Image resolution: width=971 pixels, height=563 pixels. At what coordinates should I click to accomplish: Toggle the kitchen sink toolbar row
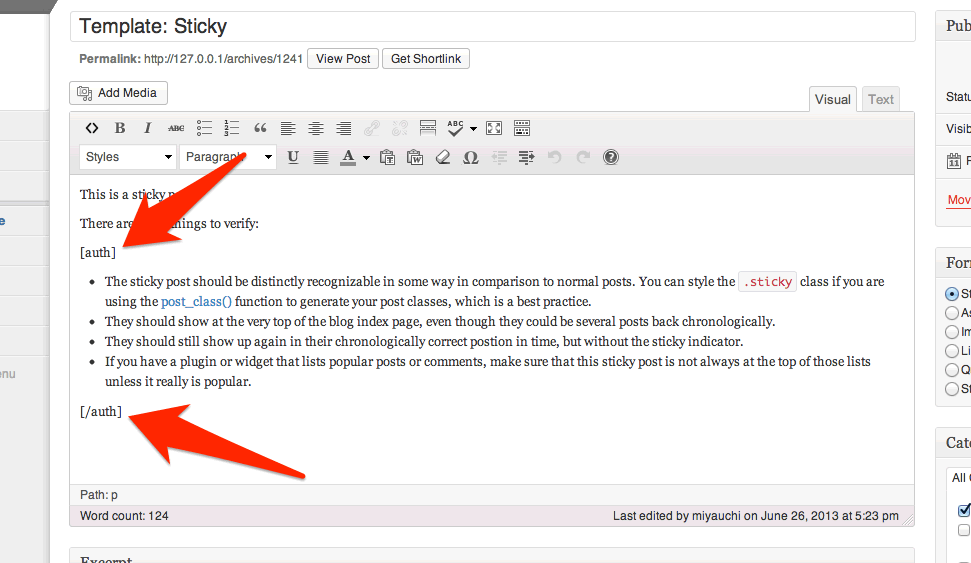pos(522,128)
